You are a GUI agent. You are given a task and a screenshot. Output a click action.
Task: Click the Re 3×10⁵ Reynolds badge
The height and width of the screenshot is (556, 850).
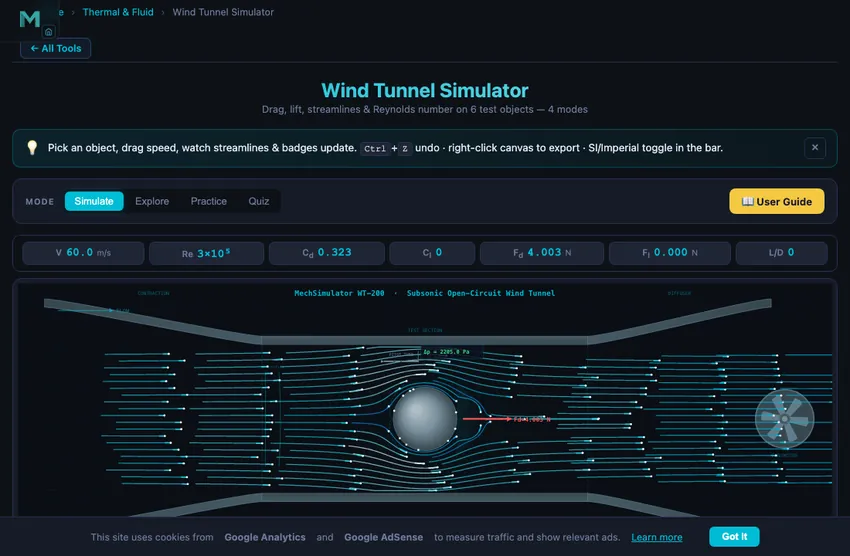(x=206, y=253)
